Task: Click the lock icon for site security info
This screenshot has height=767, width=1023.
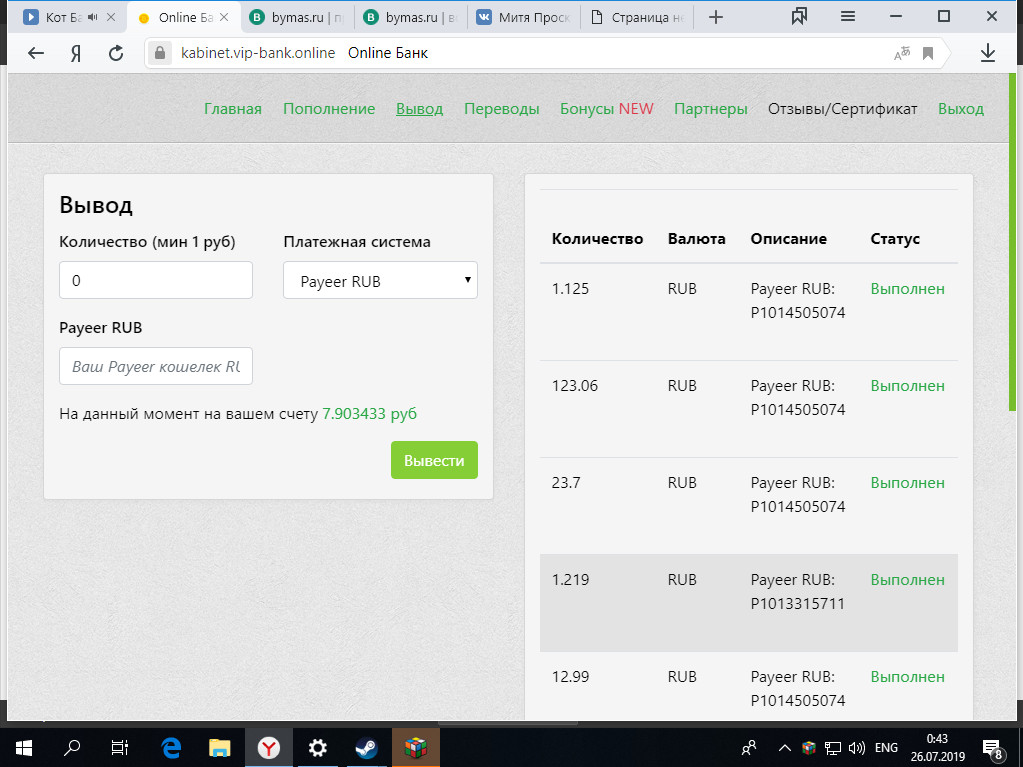Action: pos(159,53)
